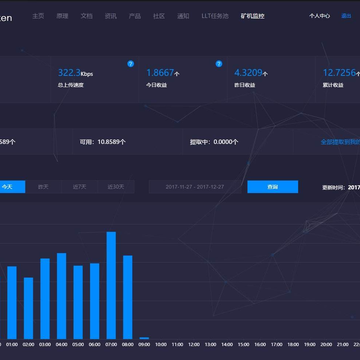Screen dimensions: 360x360
Task: Click the 总上传速度 label
Action: pyautogui.click(x=71, y=85)
